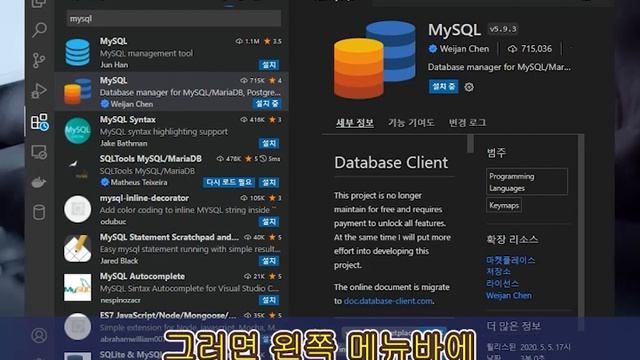The width and height of the screenshot is (640, 360).
Task: Install the MySQL Syntax extension
Action: (x=269, y=143)
